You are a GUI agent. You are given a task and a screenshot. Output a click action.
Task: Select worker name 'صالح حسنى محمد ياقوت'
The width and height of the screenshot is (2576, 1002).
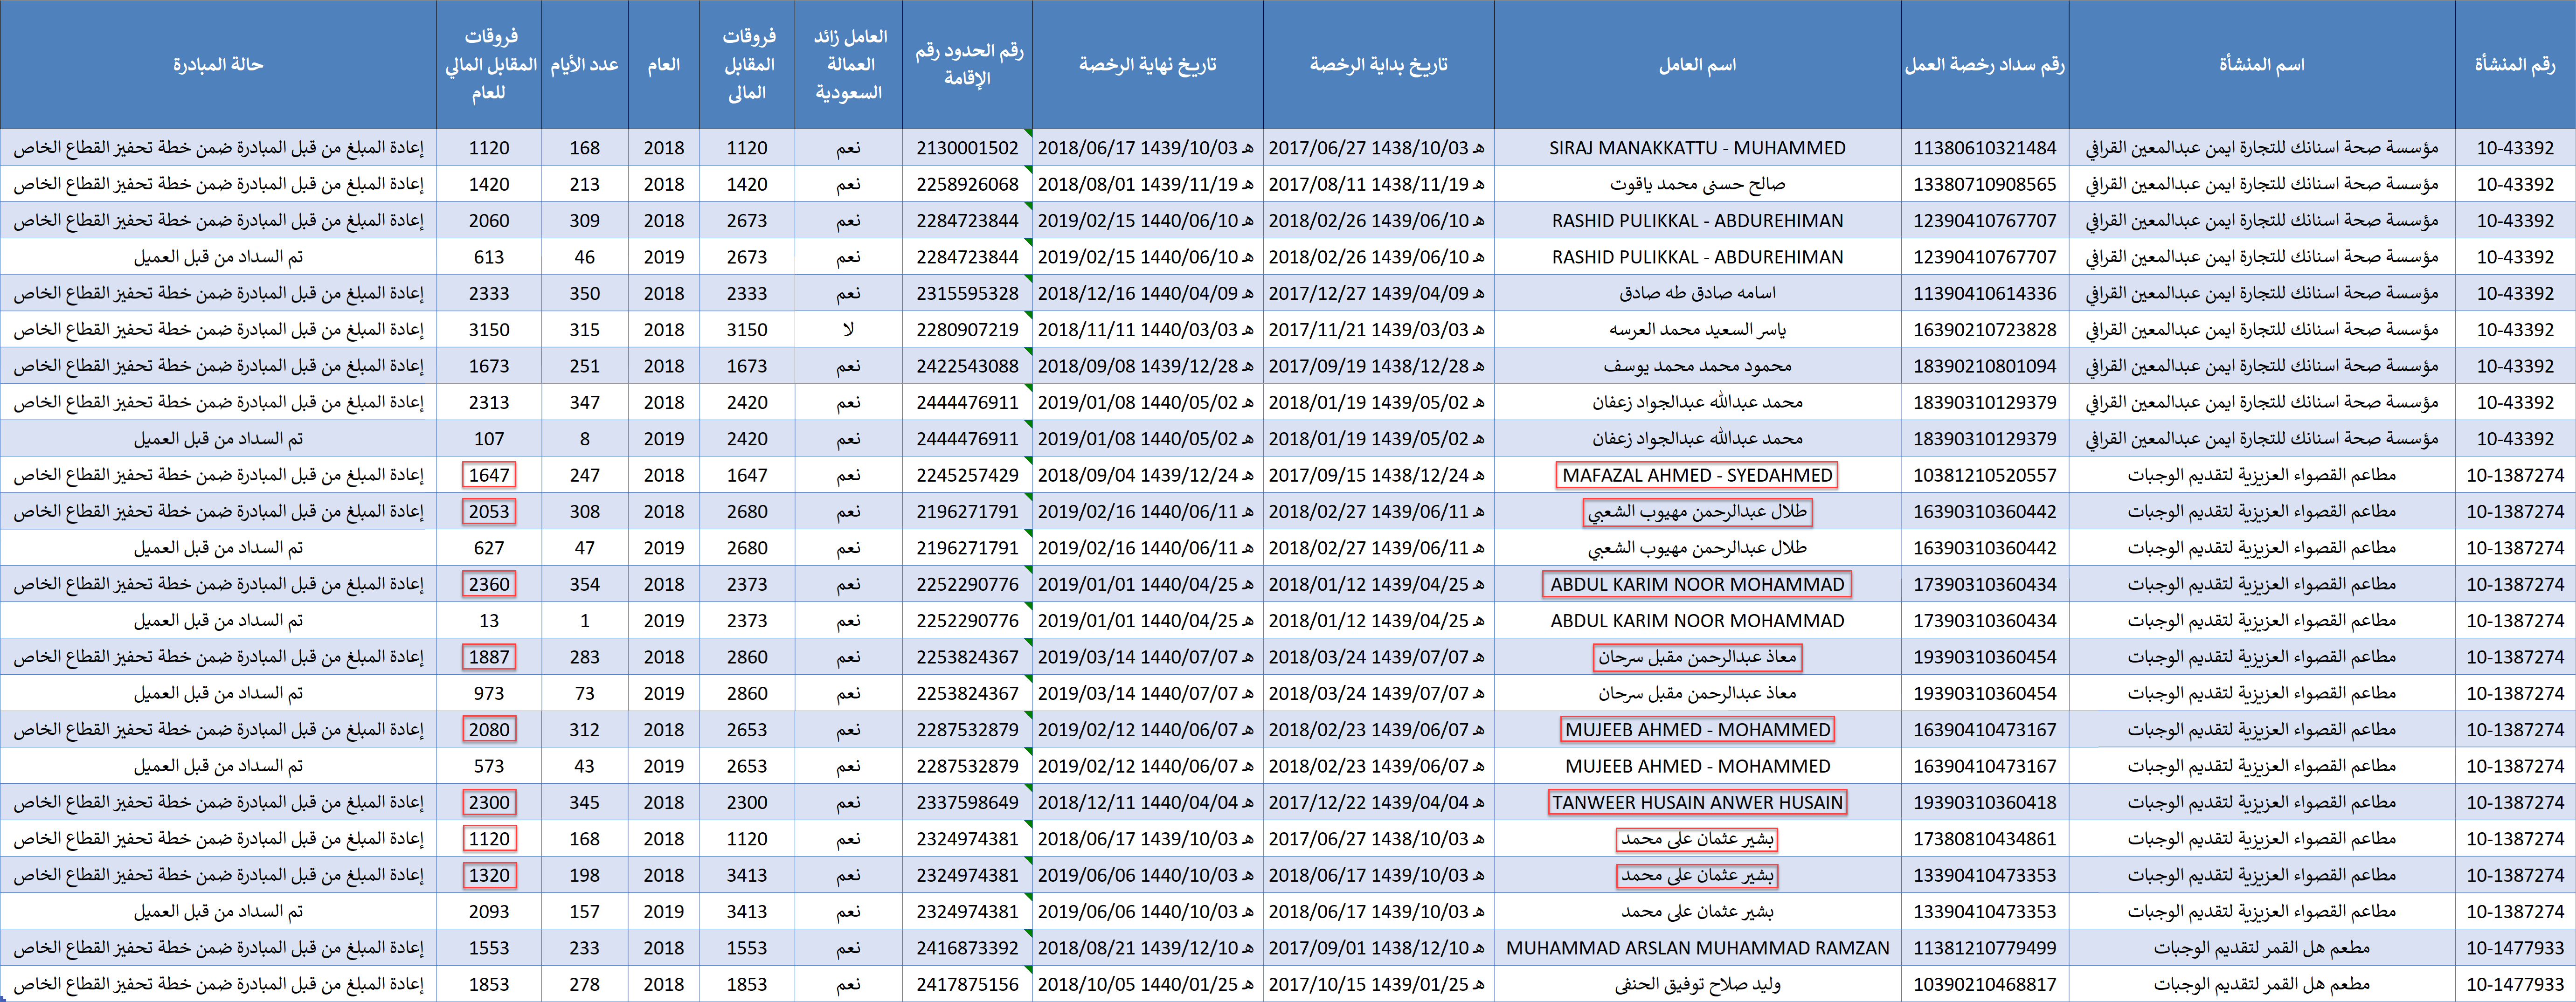[1697, 184]
